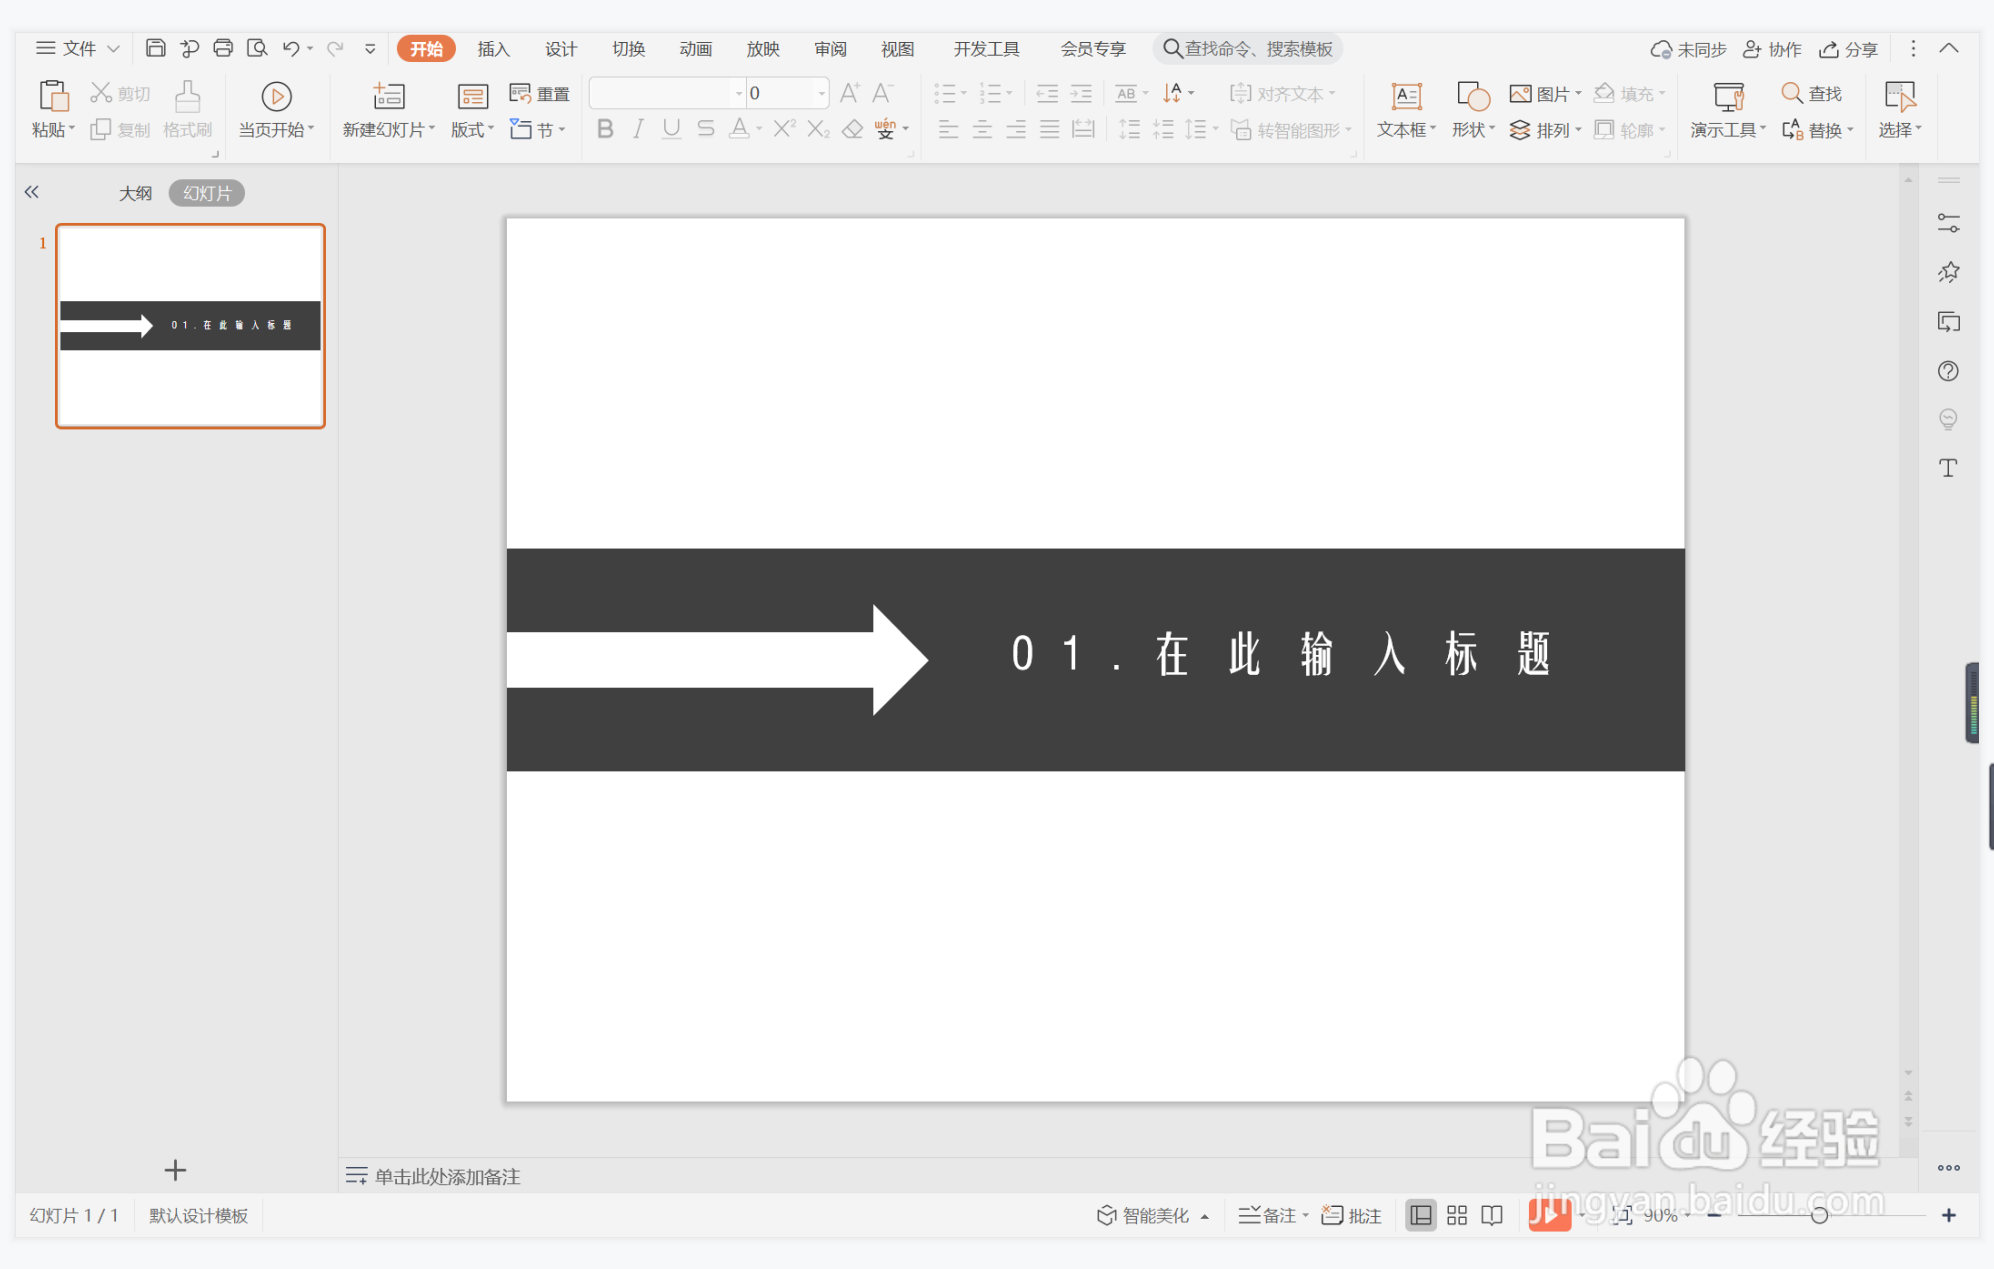
Task: Open the Text Box (文本框) tool
Action: pyautogui.click(x=1405, y=96)
